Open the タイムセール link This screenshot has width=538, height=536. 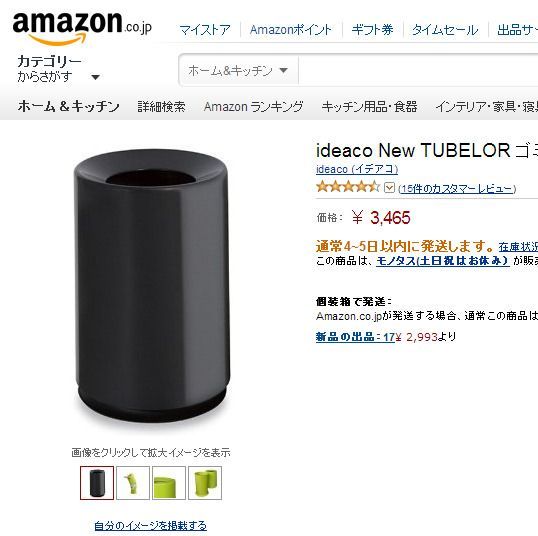tap(445, 30)
